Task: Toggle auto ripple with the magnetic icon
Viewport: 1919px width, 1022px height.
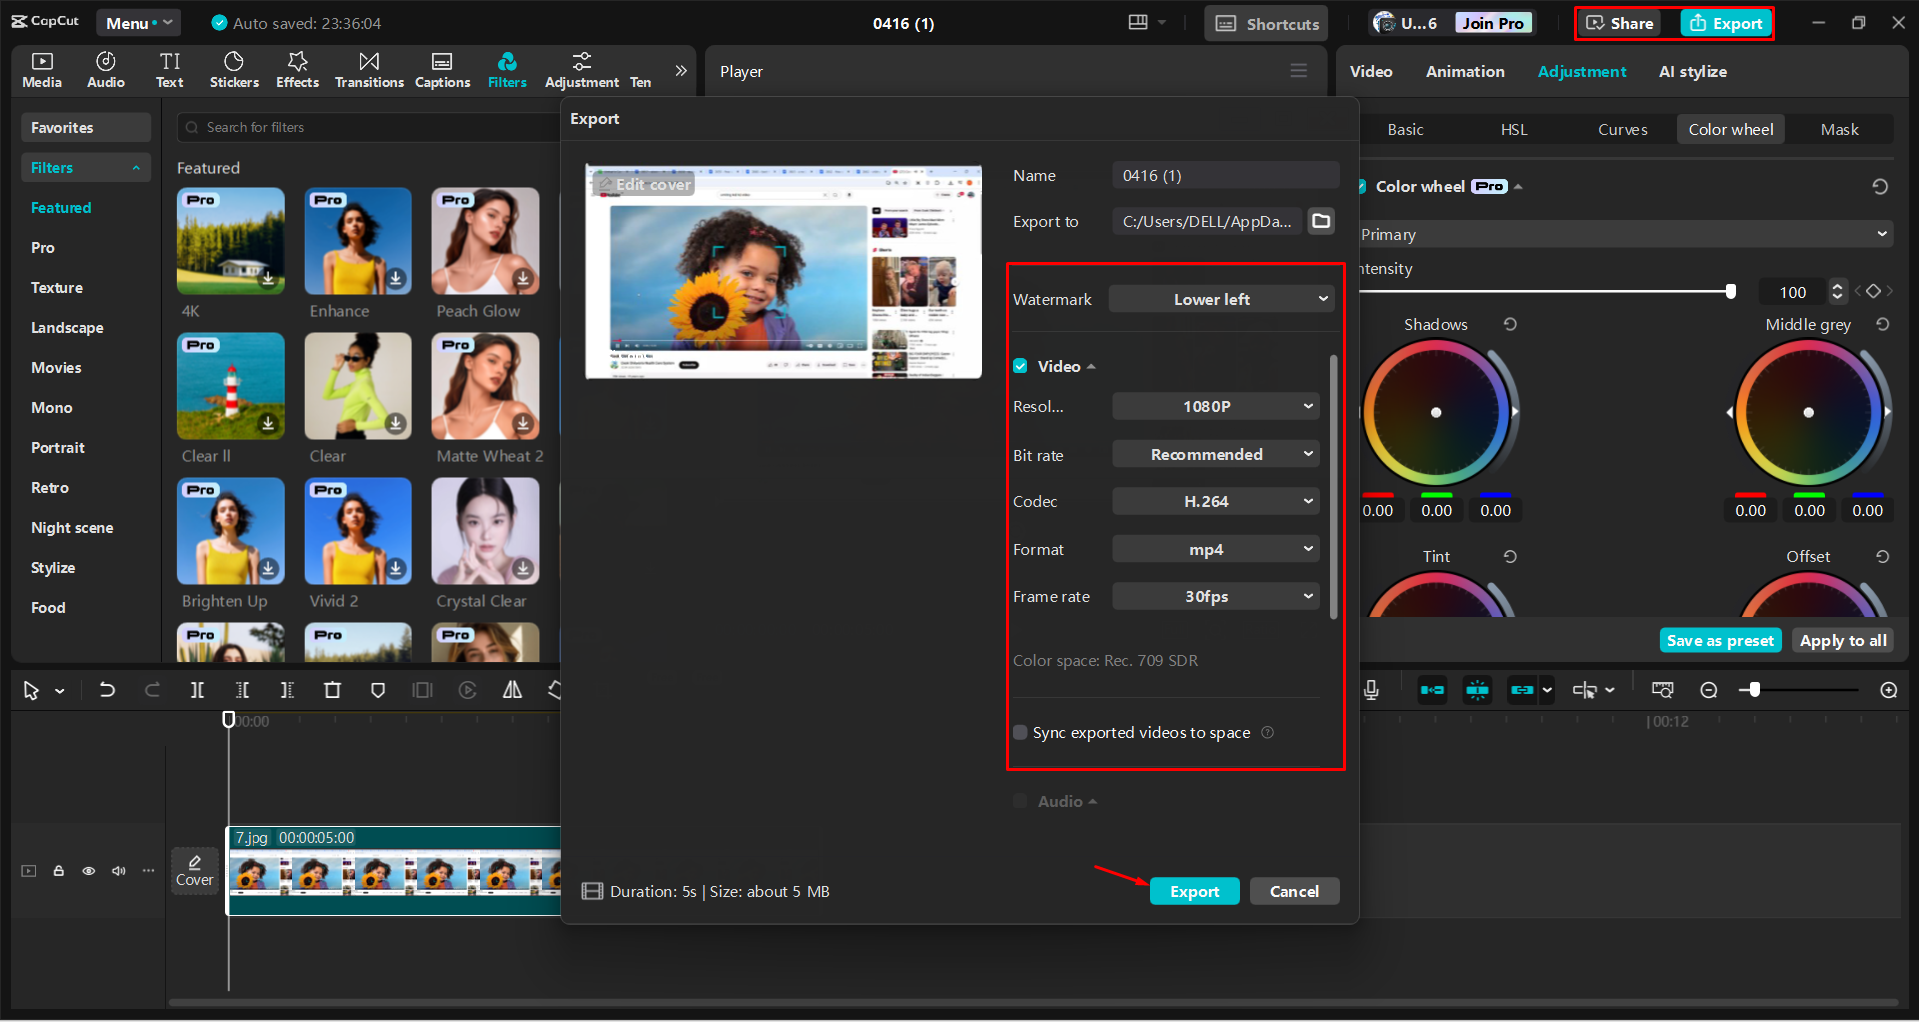Action: pos(1476,689)
